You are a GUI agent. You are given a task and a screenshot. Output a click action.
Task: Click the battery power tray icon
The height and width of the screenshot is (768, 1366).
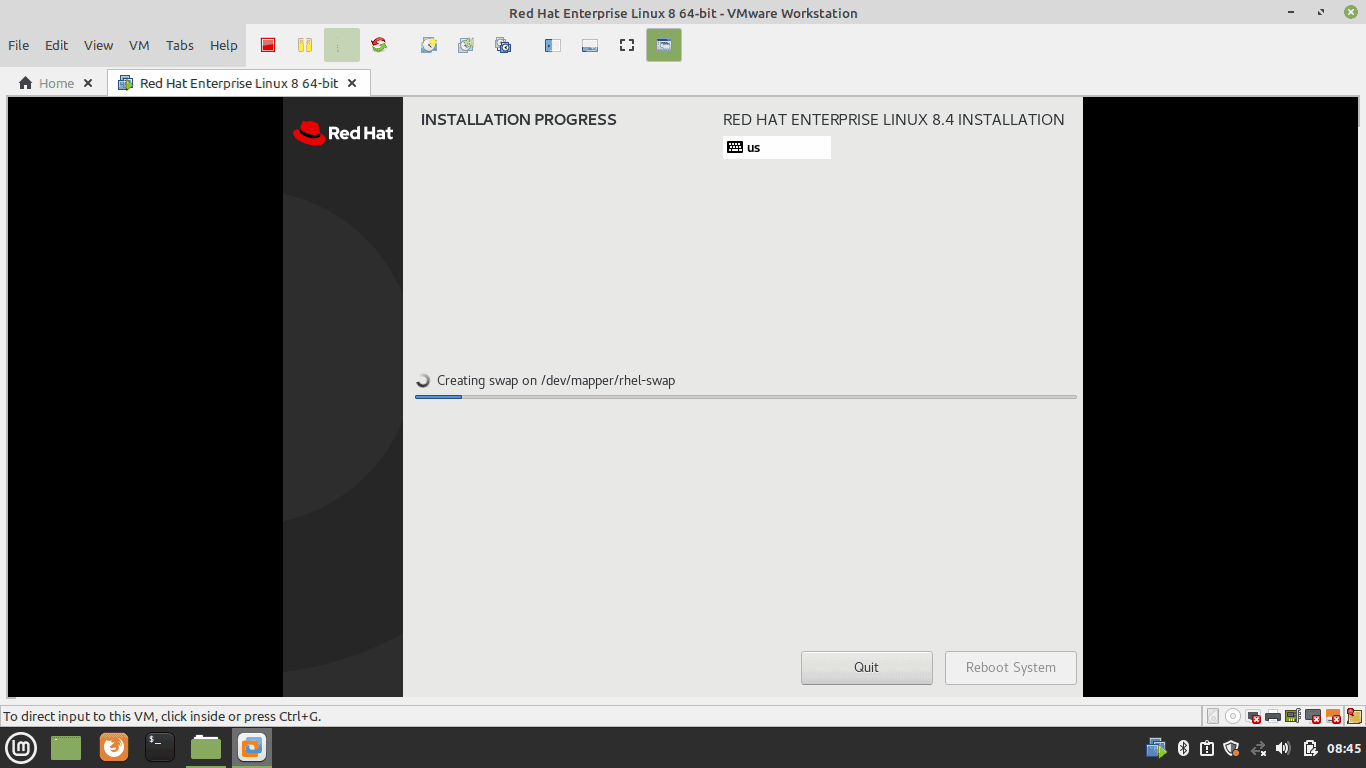pos(1310,748)
